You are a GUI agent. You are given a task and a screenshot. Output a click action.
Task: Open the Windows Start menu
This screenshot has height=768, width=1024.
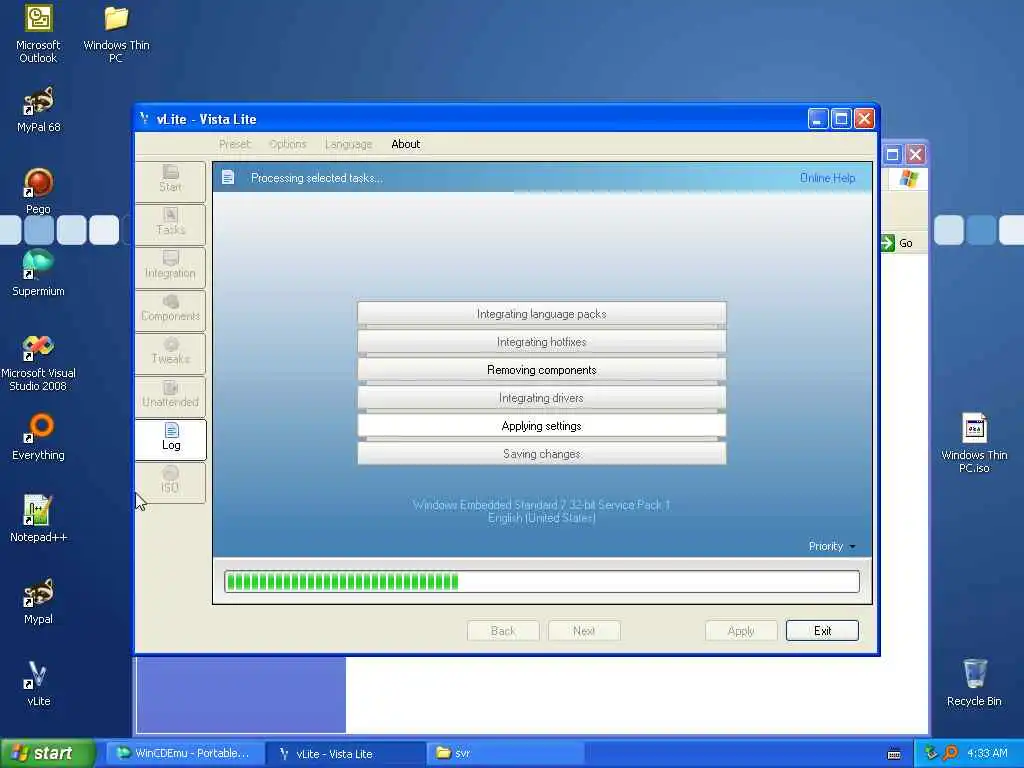pyautogui.click(x=47, y=754)
